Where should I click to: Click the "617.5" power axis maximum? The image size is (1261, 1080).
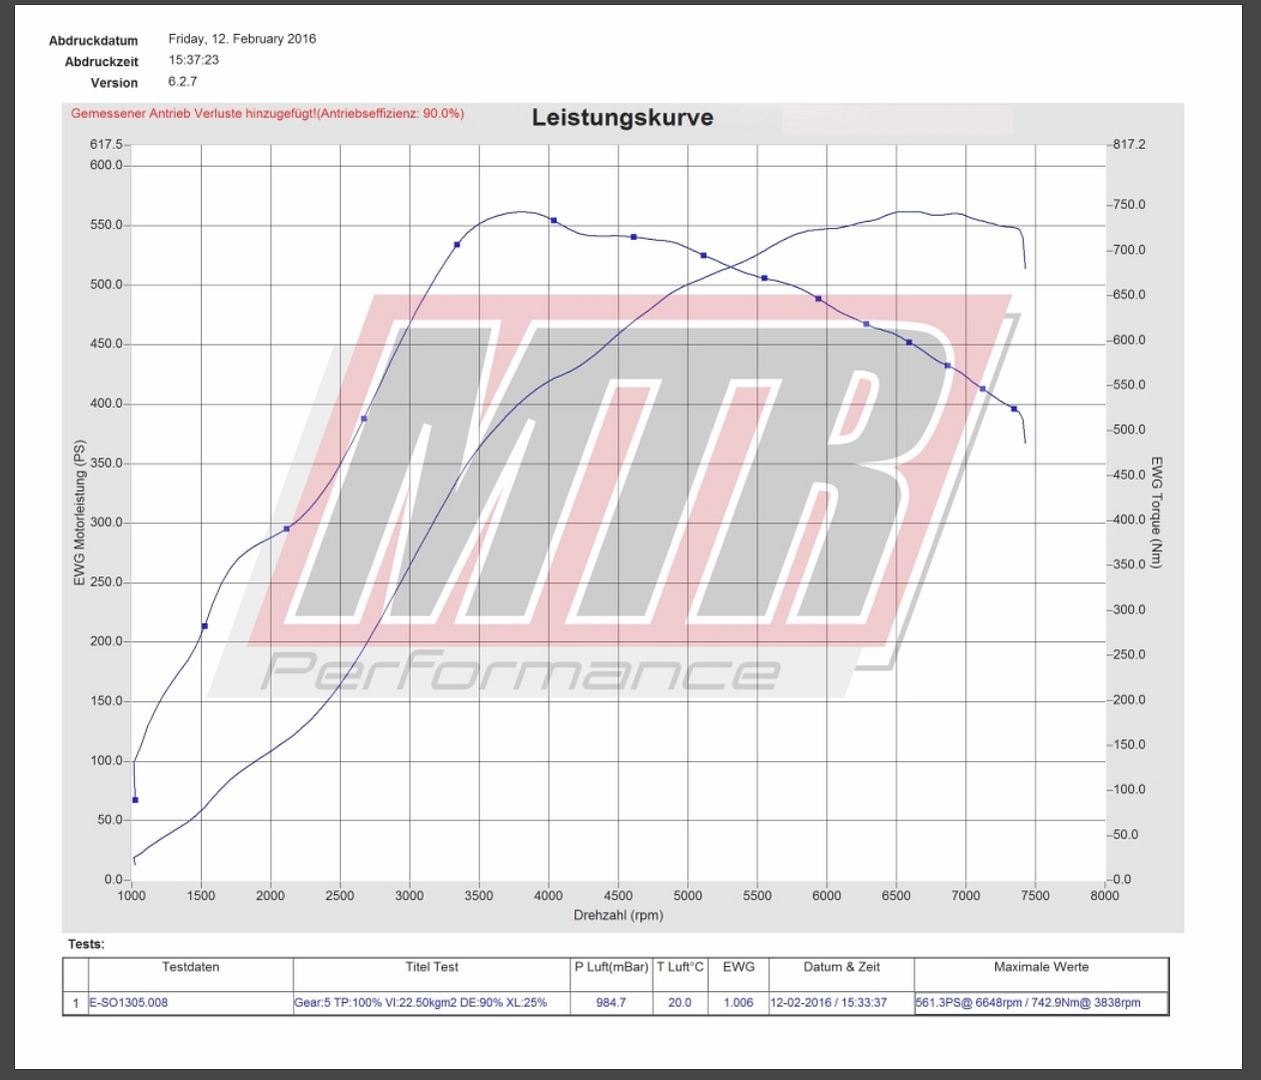coord(106,145)
